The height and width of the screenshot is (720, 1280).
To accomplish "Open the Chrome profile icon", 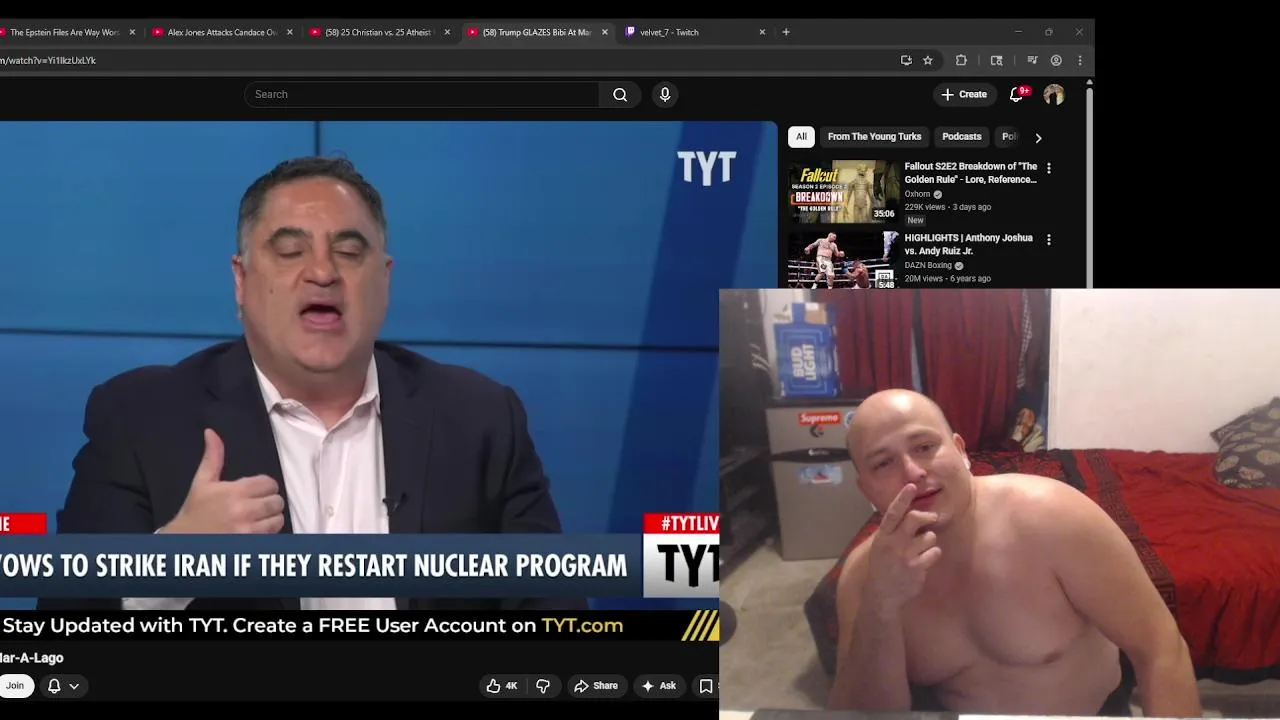I will click(1056, 60).
